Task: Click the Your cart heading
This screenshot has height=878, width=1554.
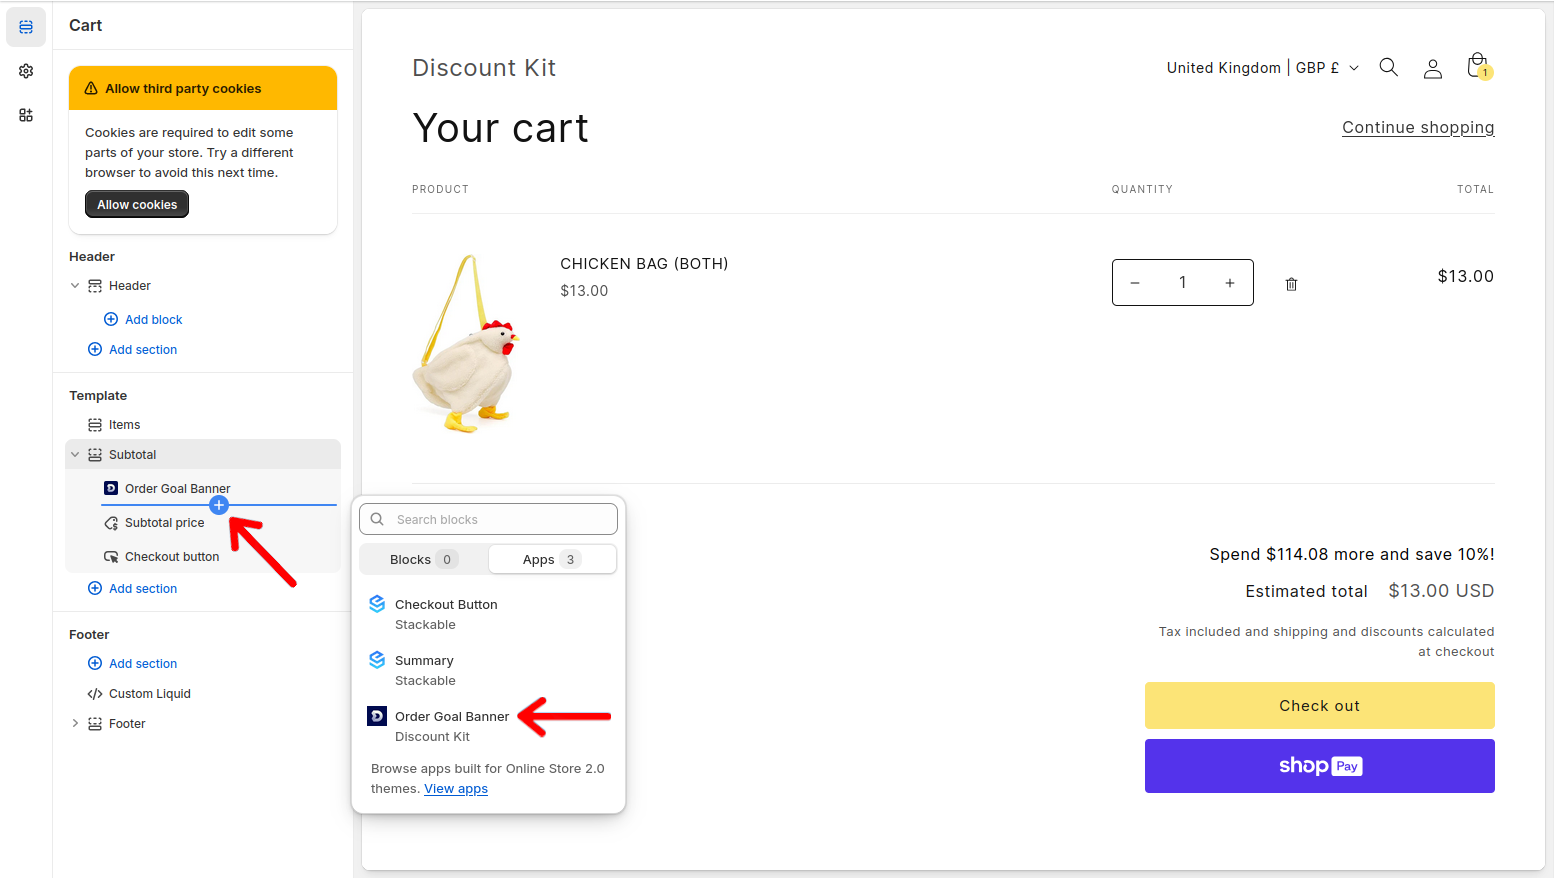Action: pyautogui.click(x=500, y=128)
